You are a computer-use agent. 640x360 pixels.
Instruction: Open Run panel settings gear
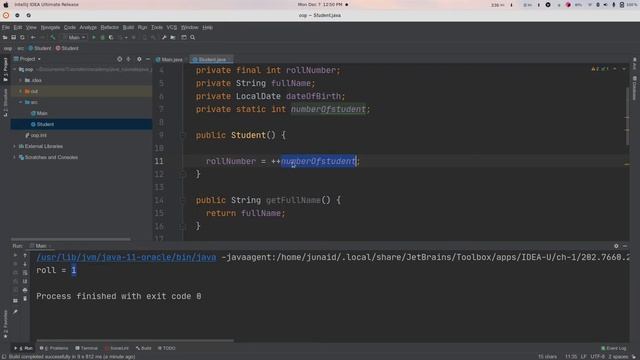(x=616, y=246)
